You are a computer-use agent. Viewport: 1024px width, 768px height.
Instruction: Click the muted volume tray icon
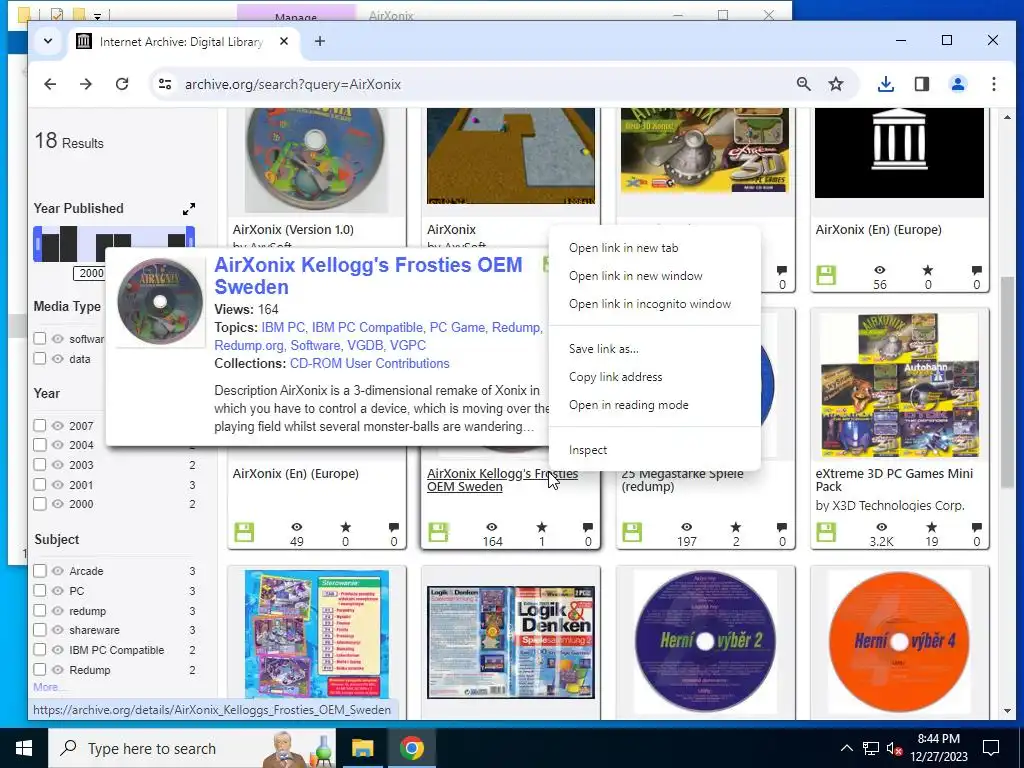pos(894,748)
